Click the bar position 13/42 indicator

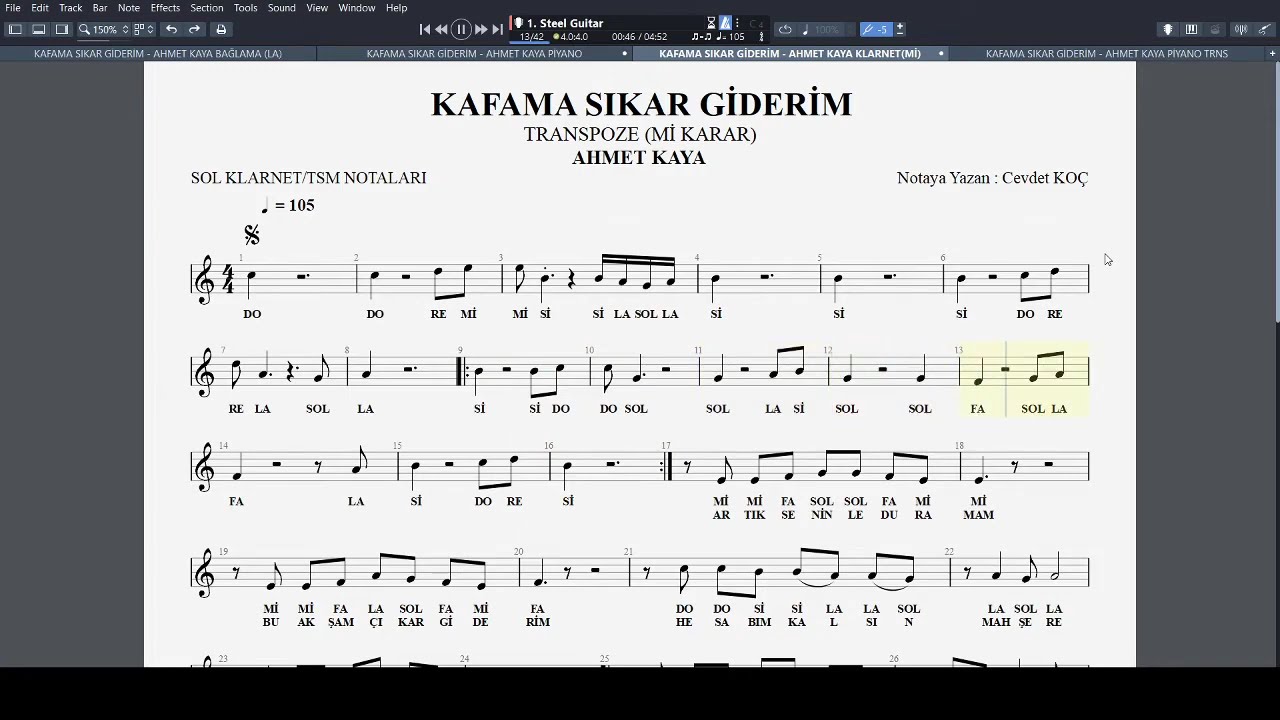point(531,37)
